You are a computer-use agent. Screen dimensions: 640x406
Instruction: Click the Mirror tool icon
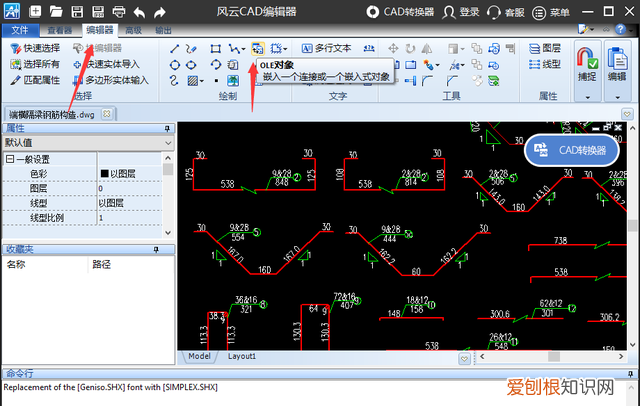[x=427, y=49]
